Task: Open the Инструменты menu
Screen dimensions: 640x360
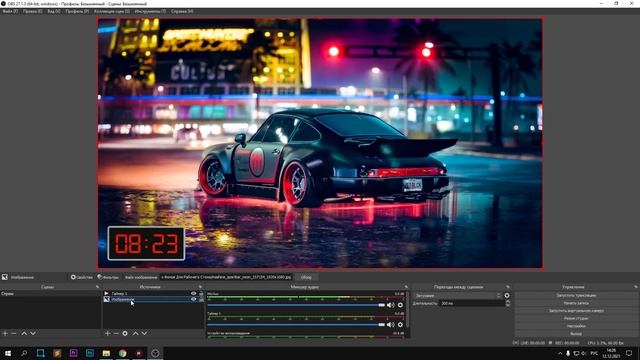Action: pyautogui.click(x=150, y=11)
